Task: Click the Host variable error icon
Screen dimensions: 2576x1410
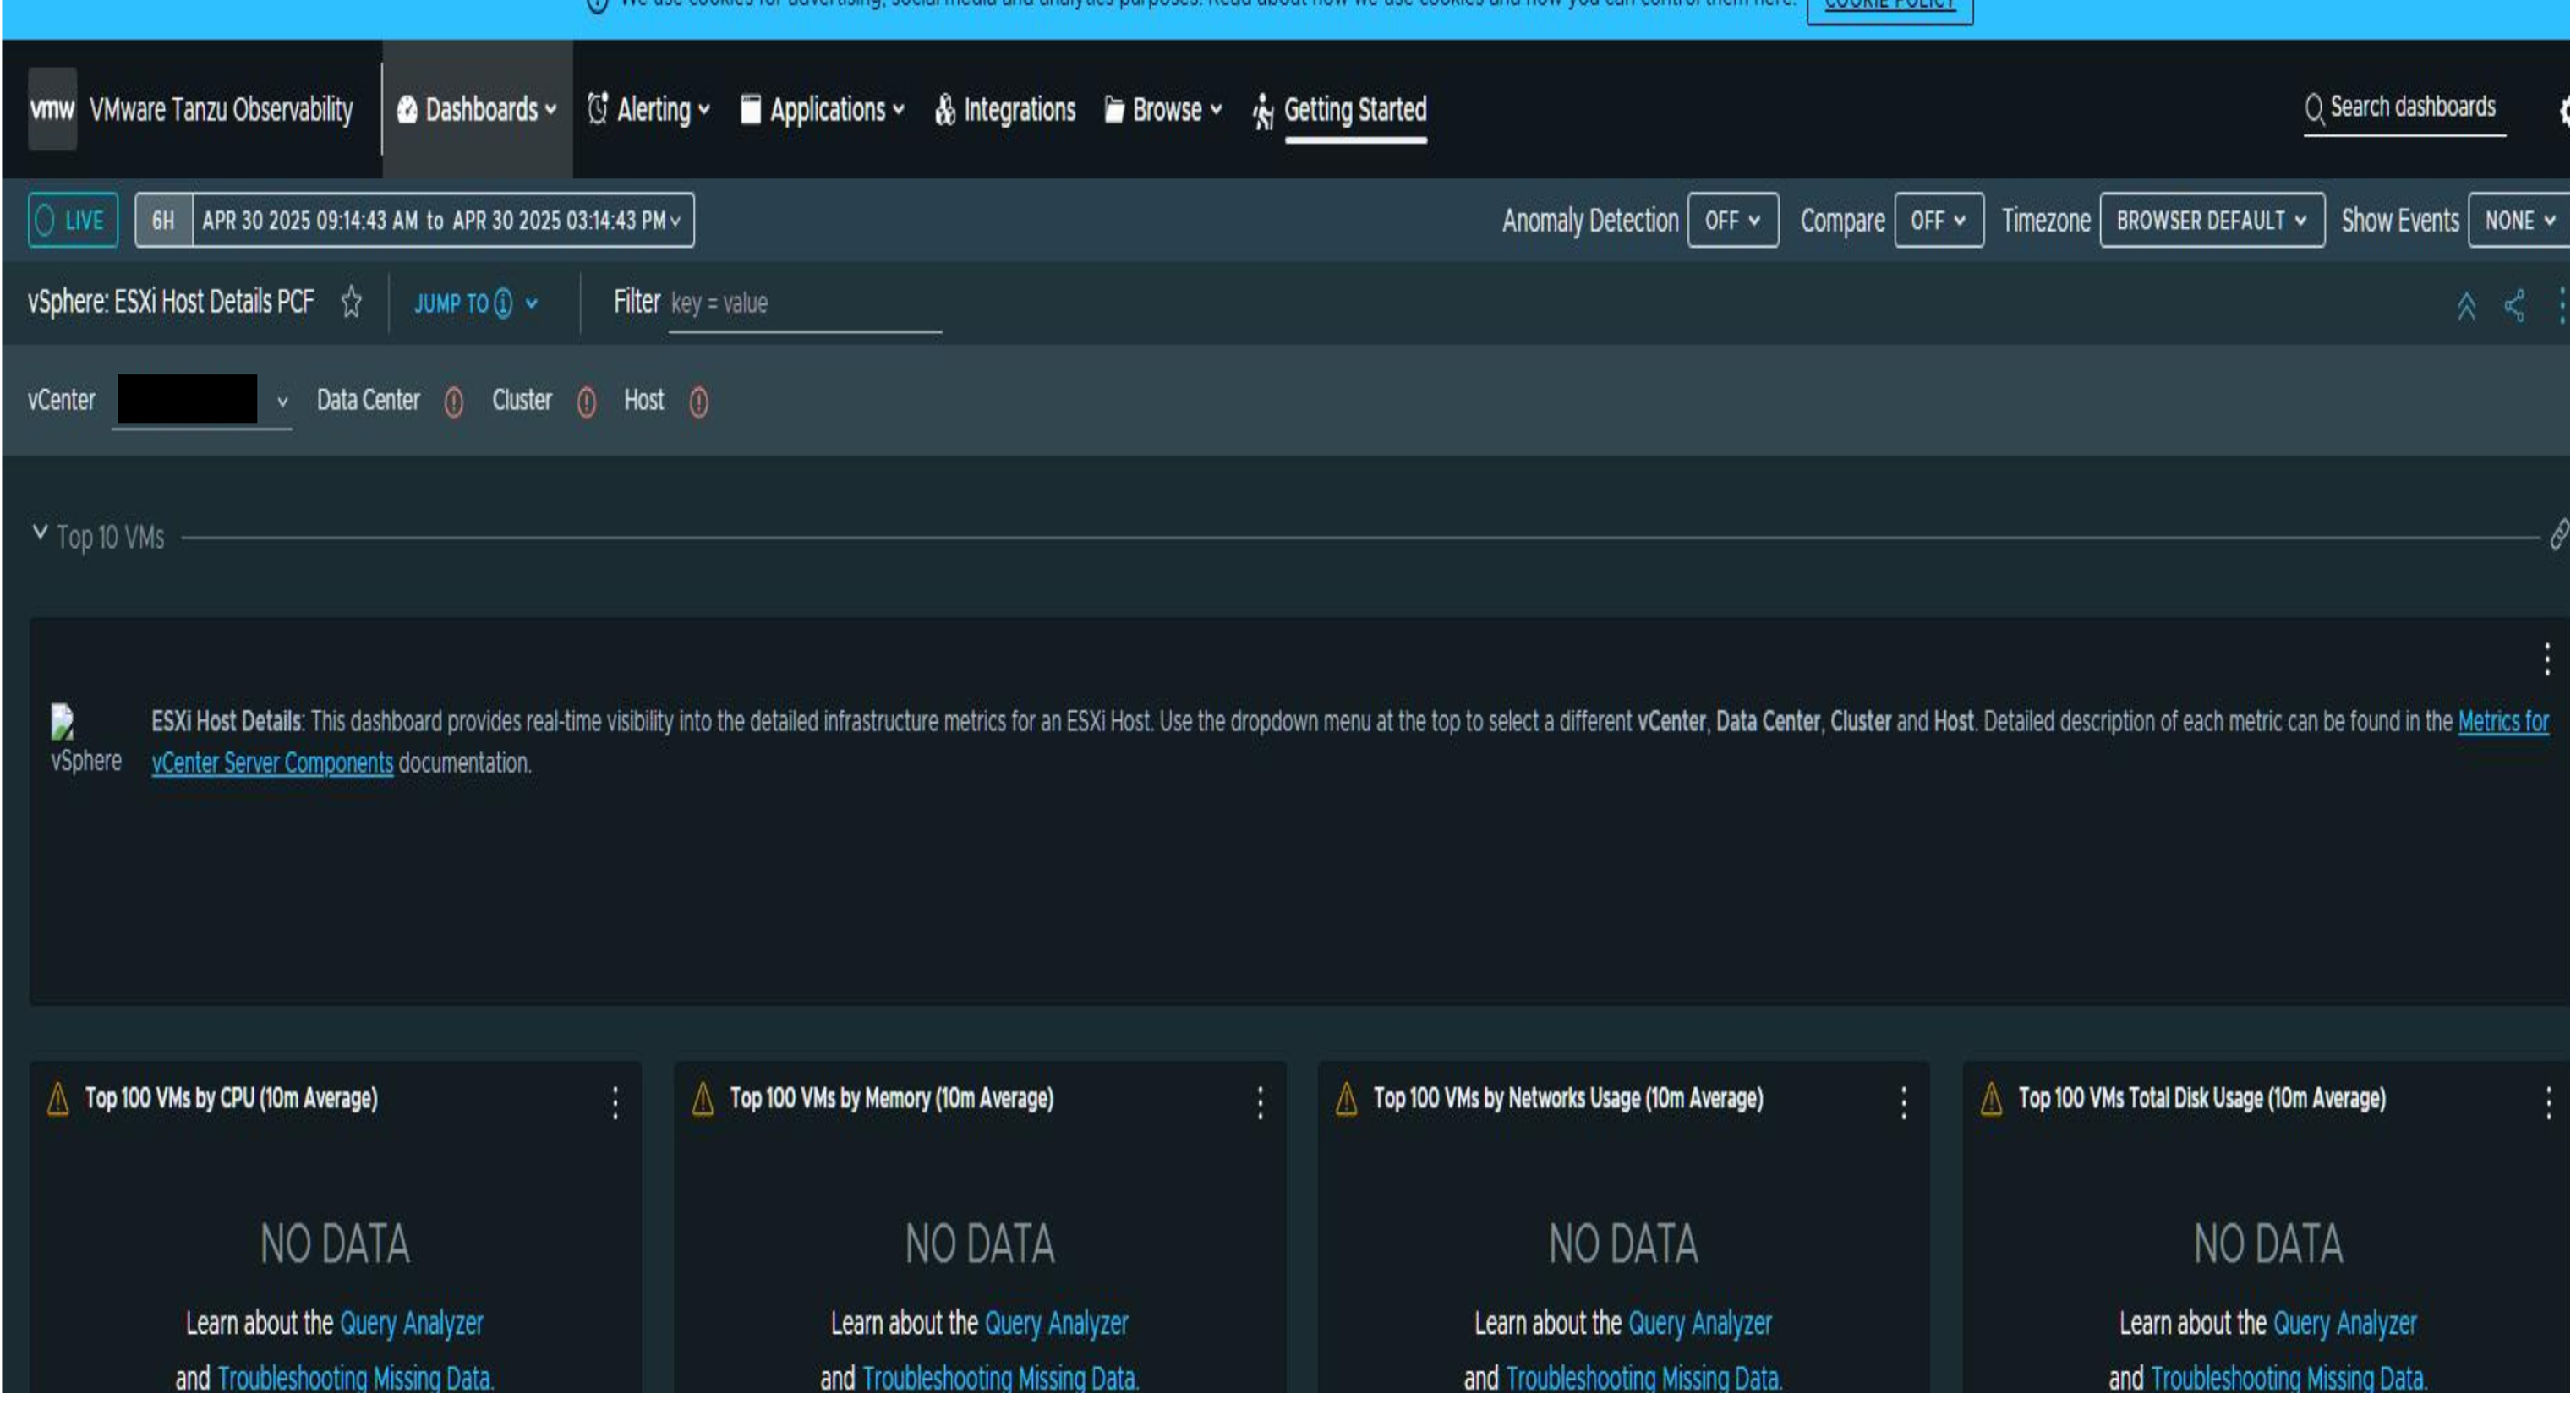Action: pyautogui.click(x=699, y=402)
